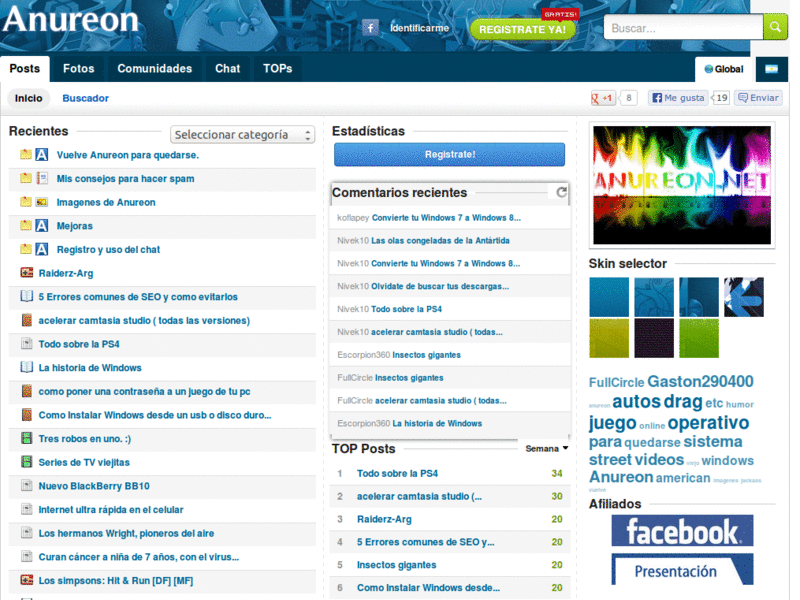Click the icon beside Todo sobre la PS4 in Recientes
Viewport: 800px width, 600px height.
(27, 343)
